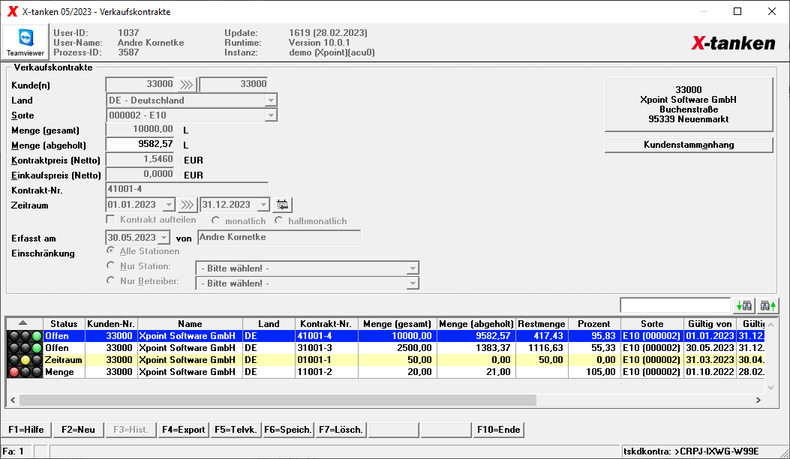This screenshot has width=790, height=459.
Task: Sort by Prozent column header
Action: tap(594, 323)
